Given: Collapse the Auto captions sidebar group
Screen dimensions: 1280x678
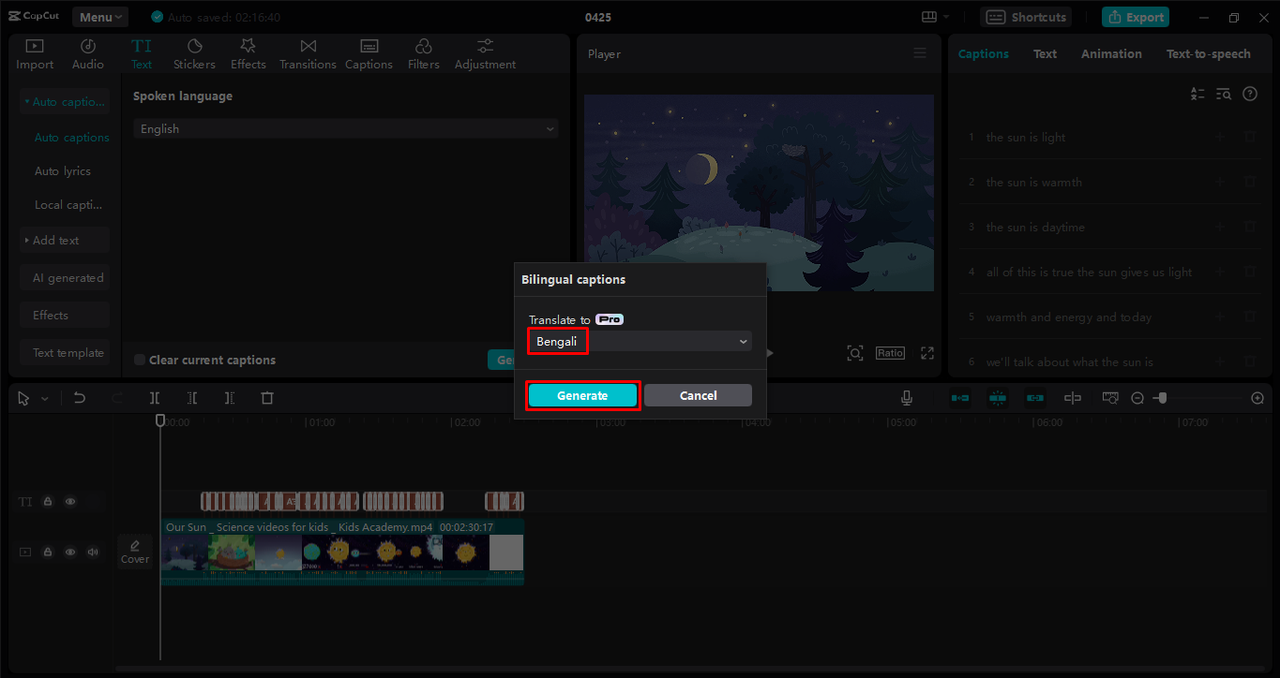Looking at the screenshot, I should (x=65, y=102).
